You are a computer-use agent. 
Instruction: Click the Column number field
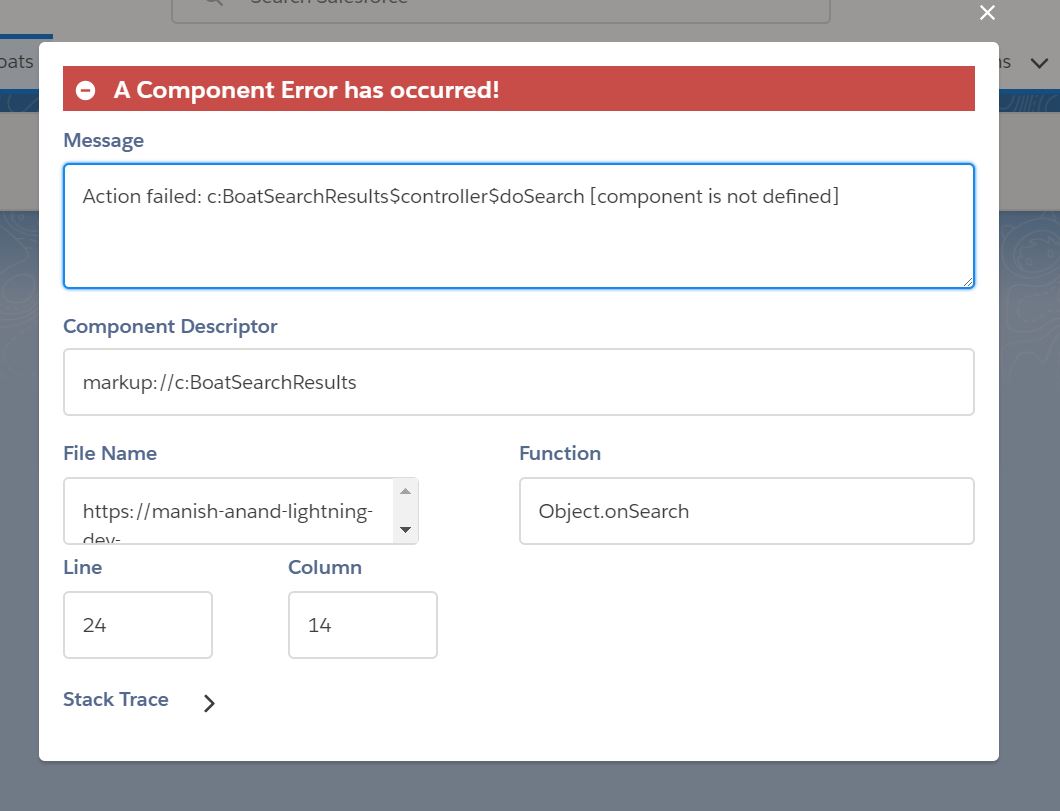362,625
